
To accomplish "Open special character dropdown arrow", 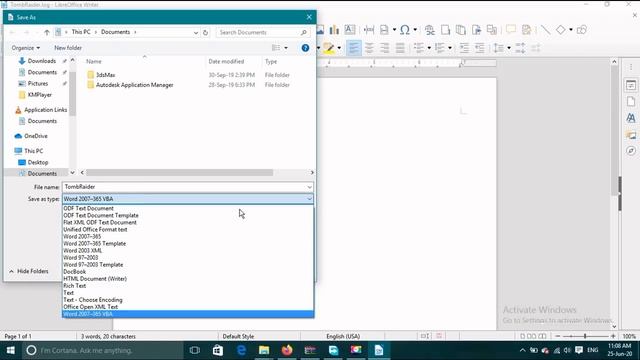I will (415, 29).
